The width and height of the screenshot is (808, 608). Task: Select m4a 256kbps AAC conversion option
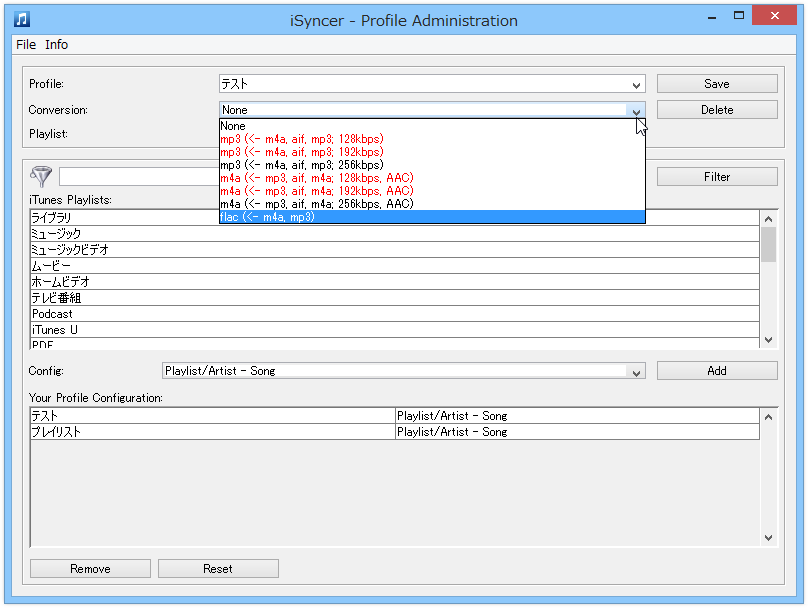tap(432, 204)
